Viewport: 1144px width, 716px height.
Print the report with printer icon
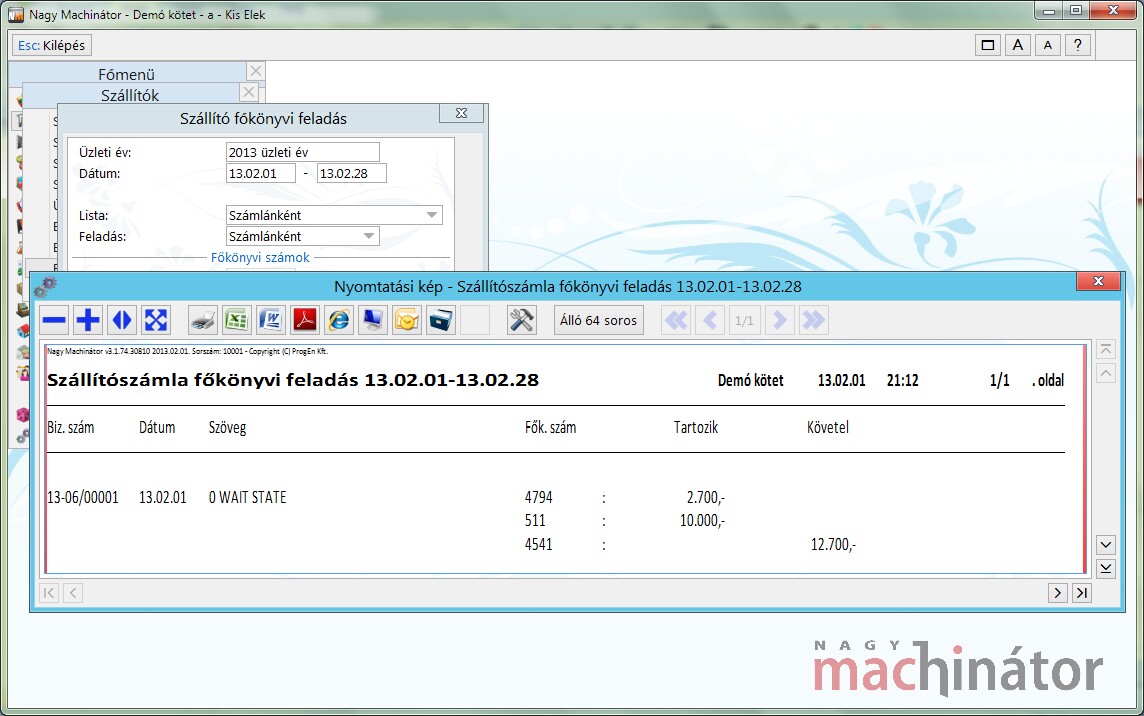[202, 320]
